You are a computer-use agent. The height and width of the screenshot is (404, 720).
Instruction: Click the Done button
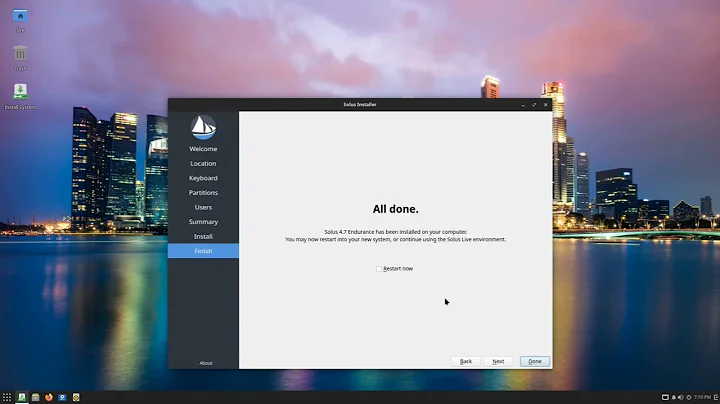click(x=535, y=361)
